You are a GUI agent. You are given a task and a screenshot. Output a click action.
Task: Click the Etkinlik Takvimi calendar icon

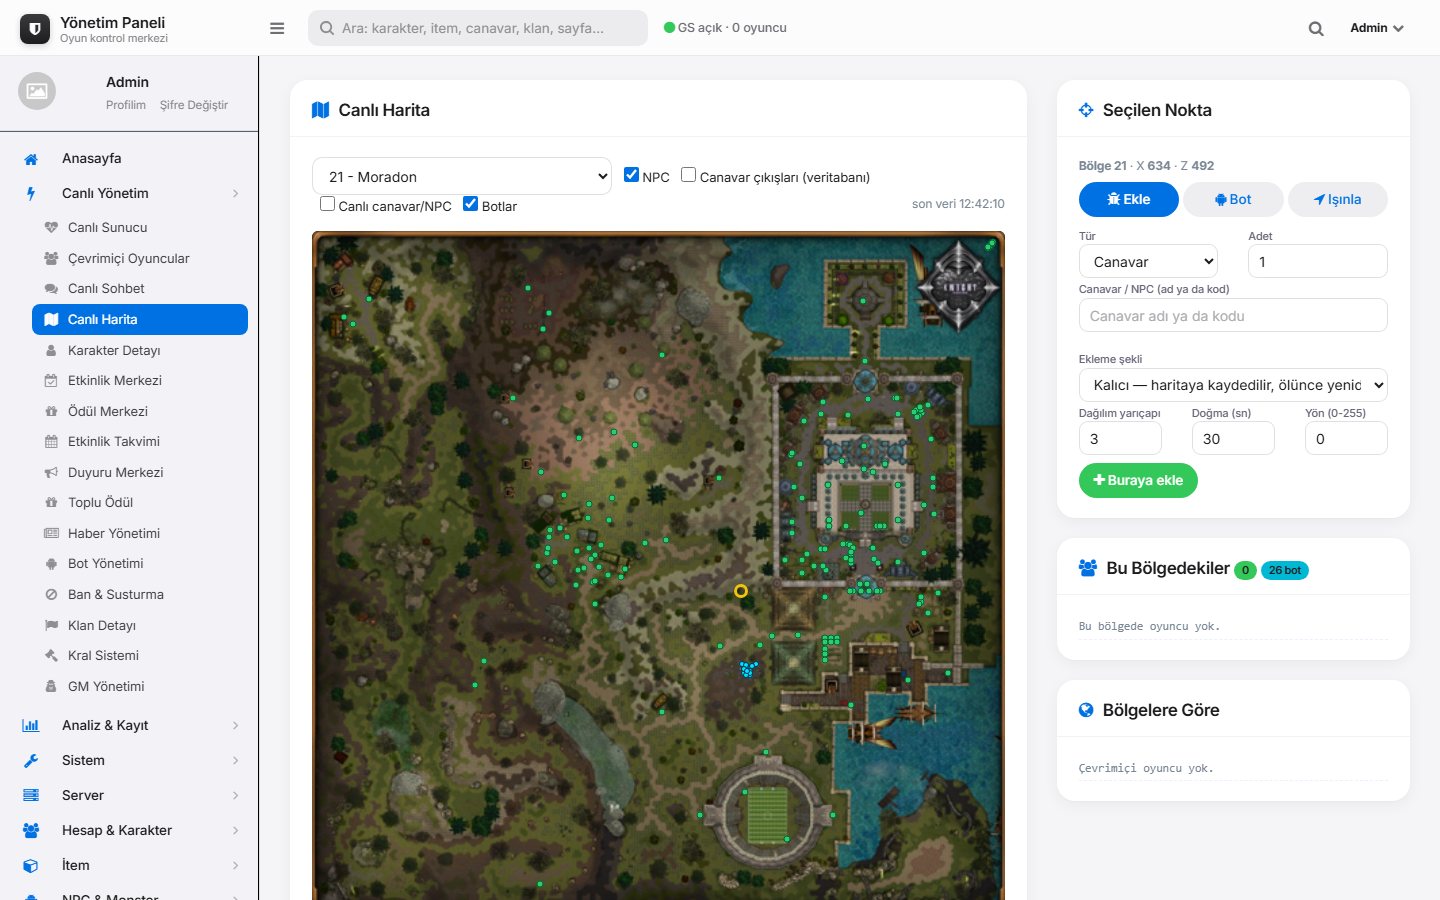51,442
